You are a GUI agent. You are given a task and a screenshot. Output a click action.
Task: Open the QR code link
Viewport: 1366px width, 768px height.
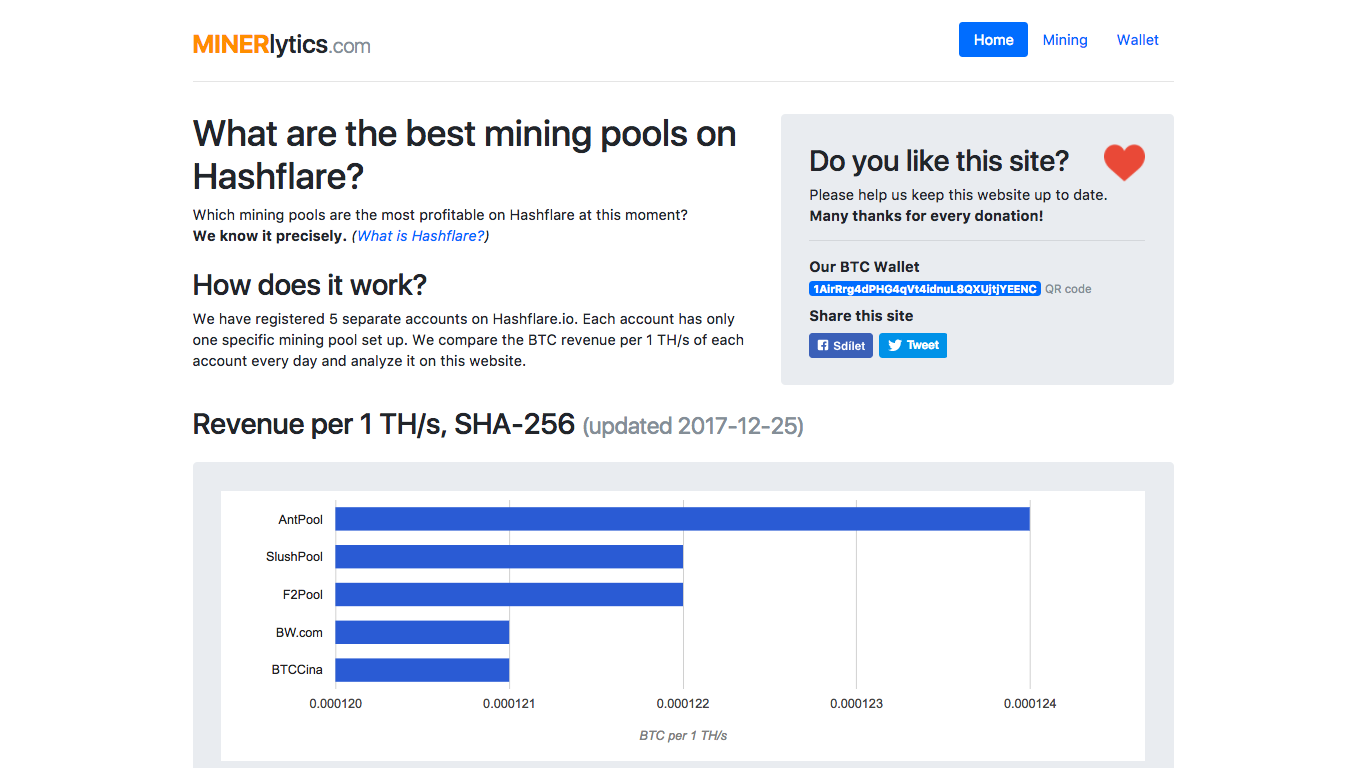1068,289
